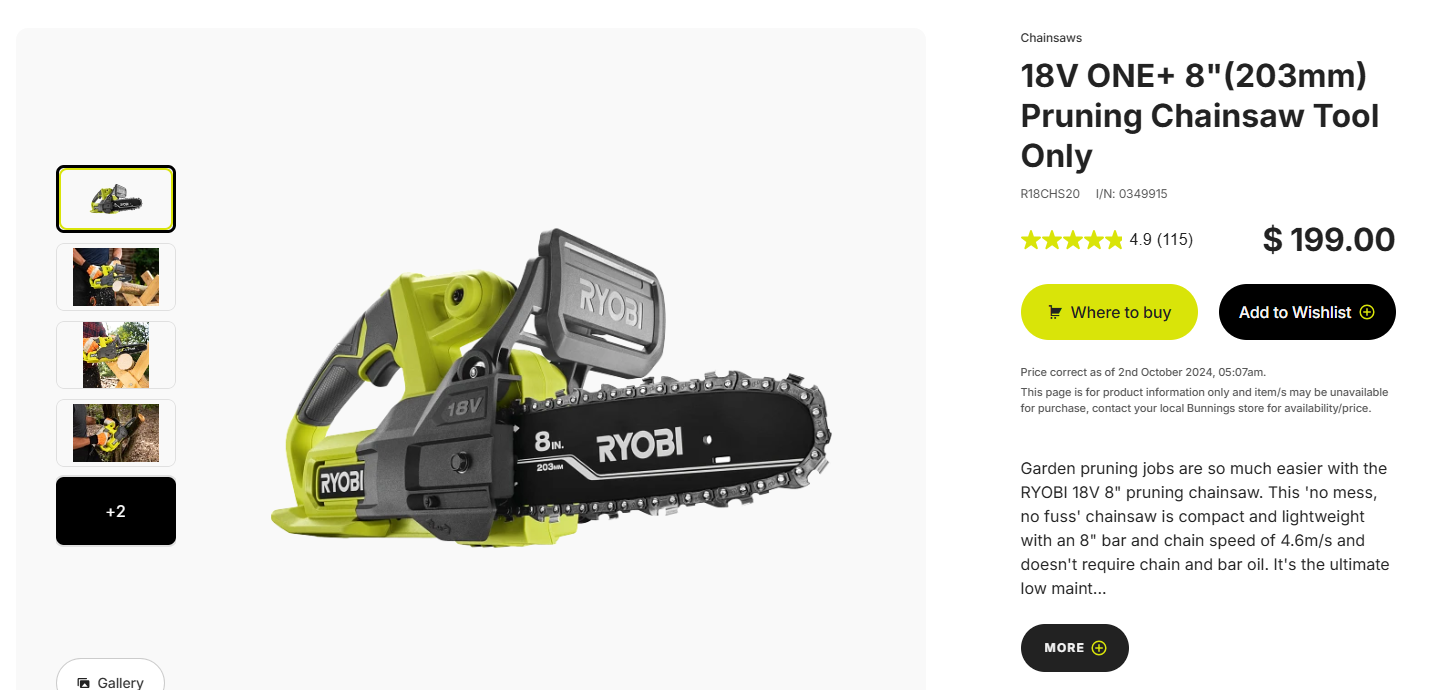Click the Where to buy button
This screenshot has height=690, width=1436.
1109,312
